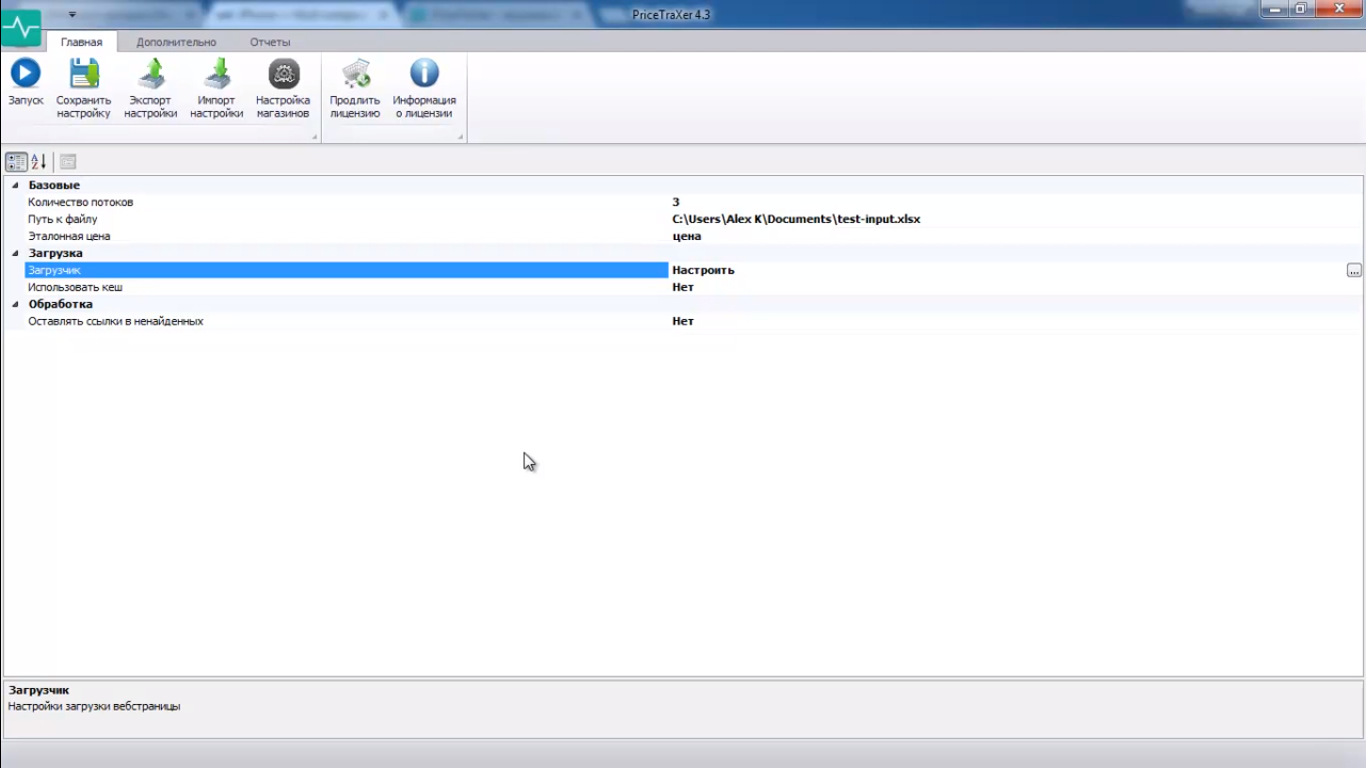This screenshot has height=768, width=1366.
Task: Switch to the Дополнительно tab
Action: point(176,42)
